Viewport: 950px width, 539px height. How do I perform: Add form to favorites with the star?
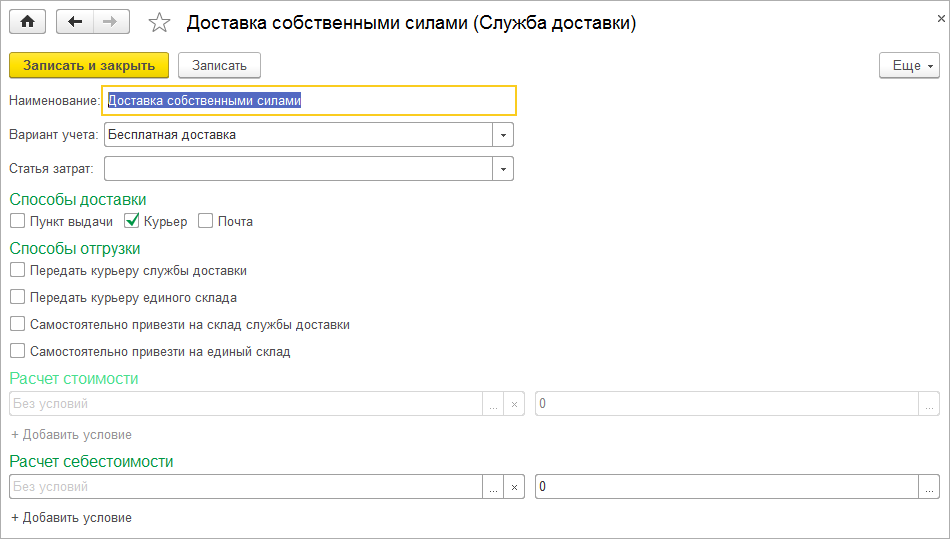[158, 22]
